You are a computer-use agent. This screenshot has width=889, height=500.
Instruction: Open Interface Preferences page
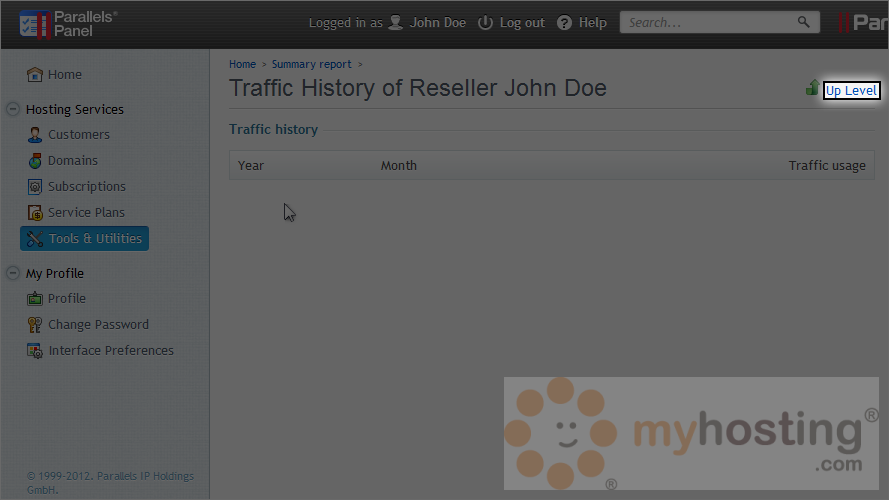(x=111, y=350)
